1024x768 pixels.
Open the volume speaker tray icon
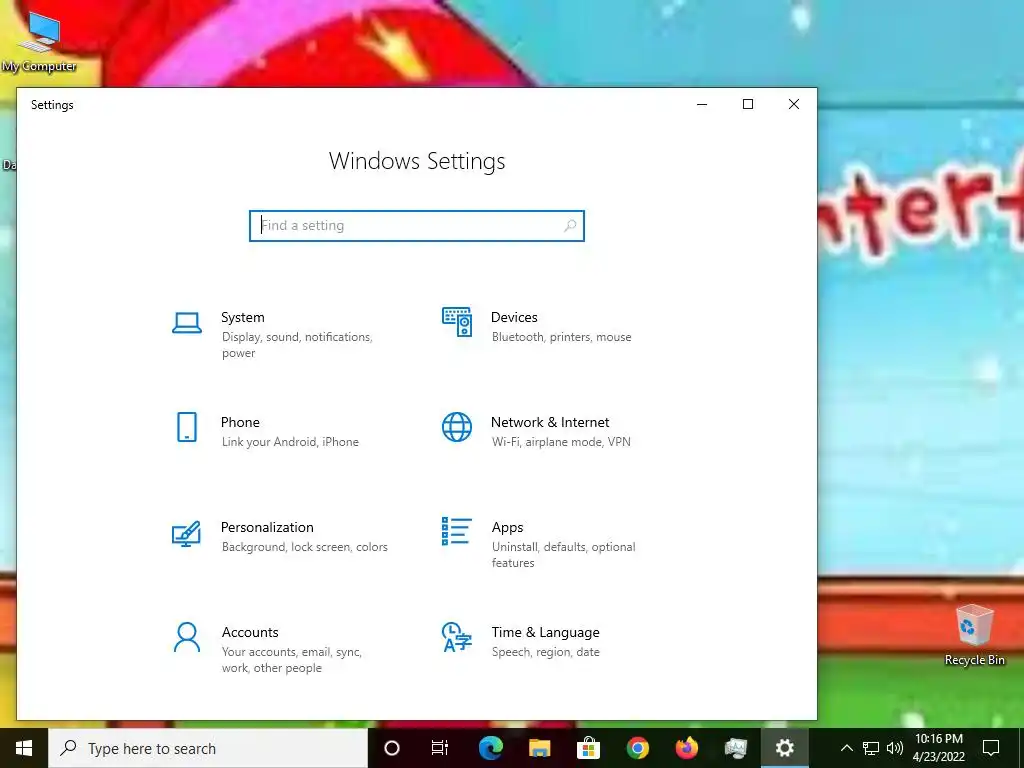[x=895, y=748]
